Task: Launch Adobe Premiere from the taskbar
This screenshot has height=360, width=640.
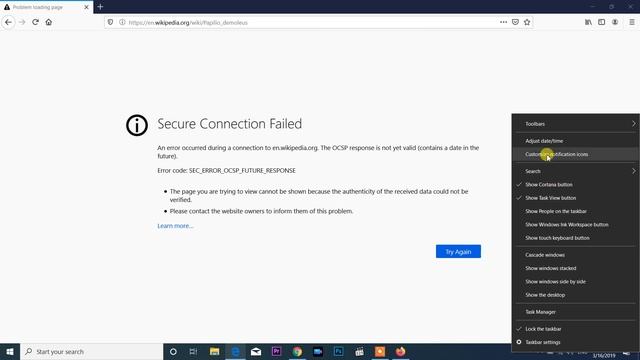Action: pos(276,351)
